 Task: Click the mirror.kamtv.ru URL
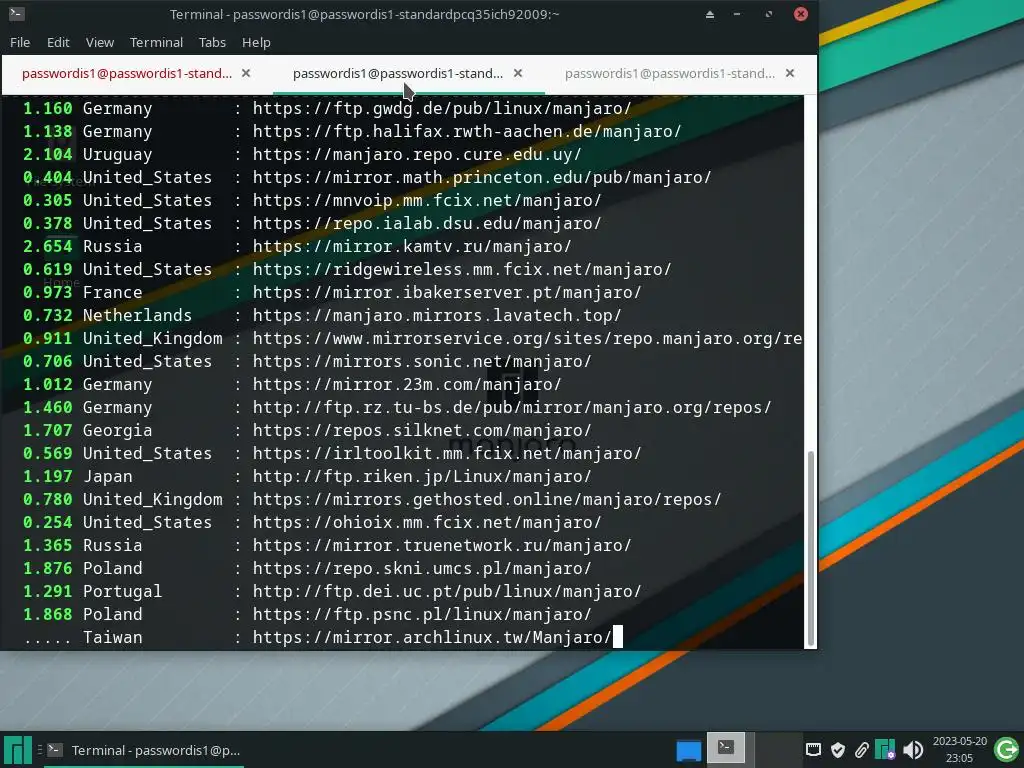click(x=412, y=246)
